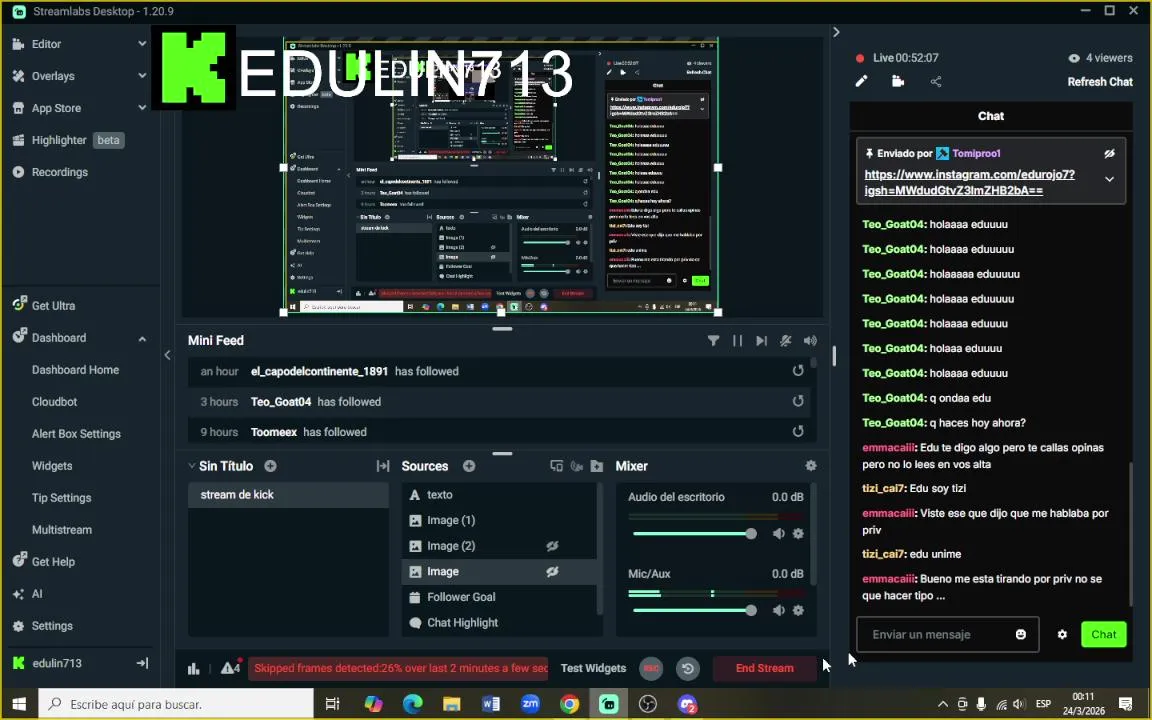Open Widgets sidebar entry
The width and height of the screenshot is (1152, 720).
(x=51, y=466)
